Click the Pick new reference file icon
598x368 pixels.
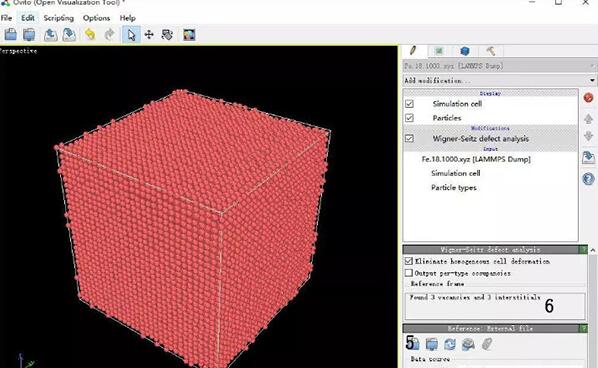point(413,344)
